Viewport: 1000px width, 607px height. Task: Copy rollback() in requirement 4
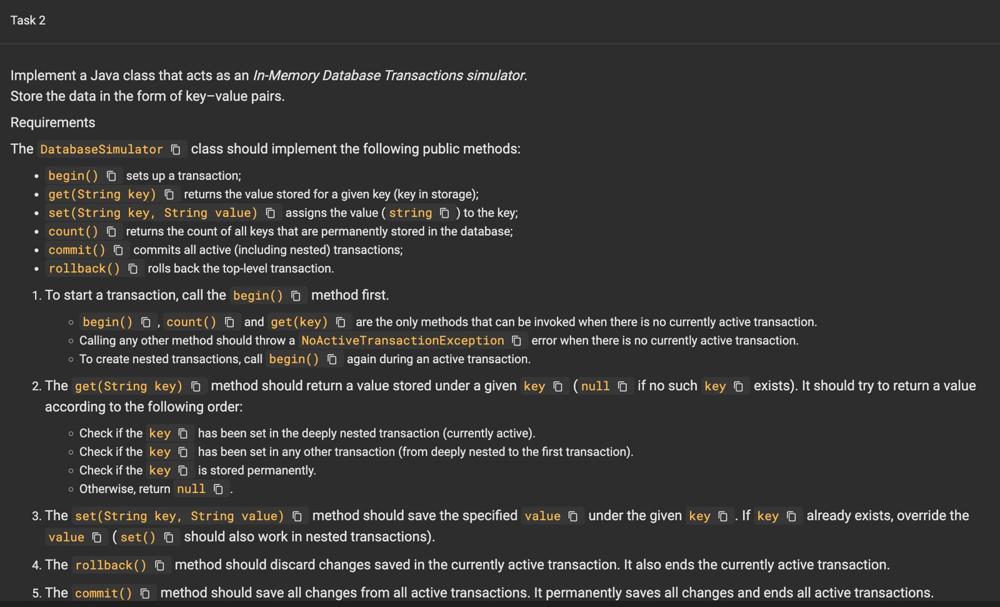click(160, 566)
